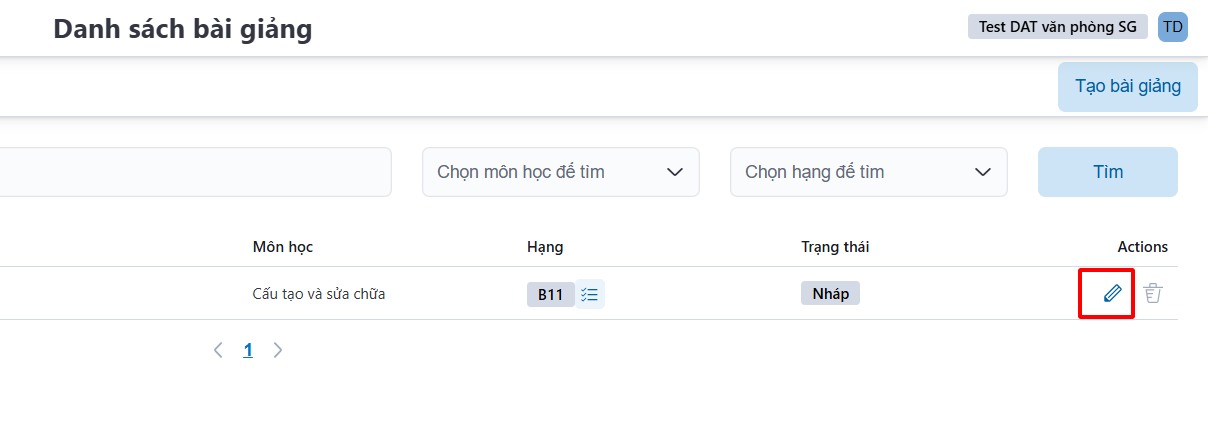Click the trash delete icon in Actions column
Image resolution: width=1208 pixels, height=440 pixels.
[1153, 293]
